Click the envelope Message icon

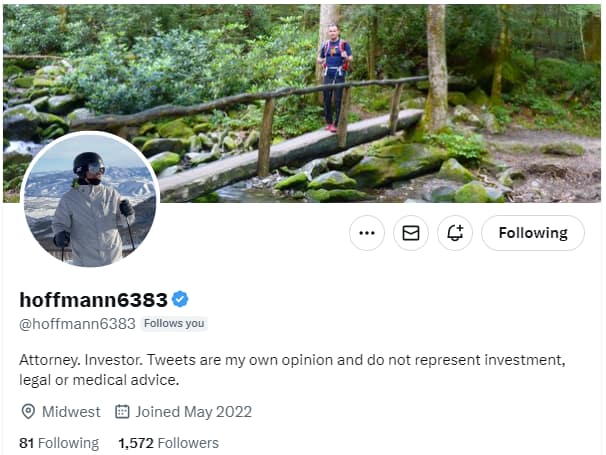pyautogui.click(x=411, y=233)
